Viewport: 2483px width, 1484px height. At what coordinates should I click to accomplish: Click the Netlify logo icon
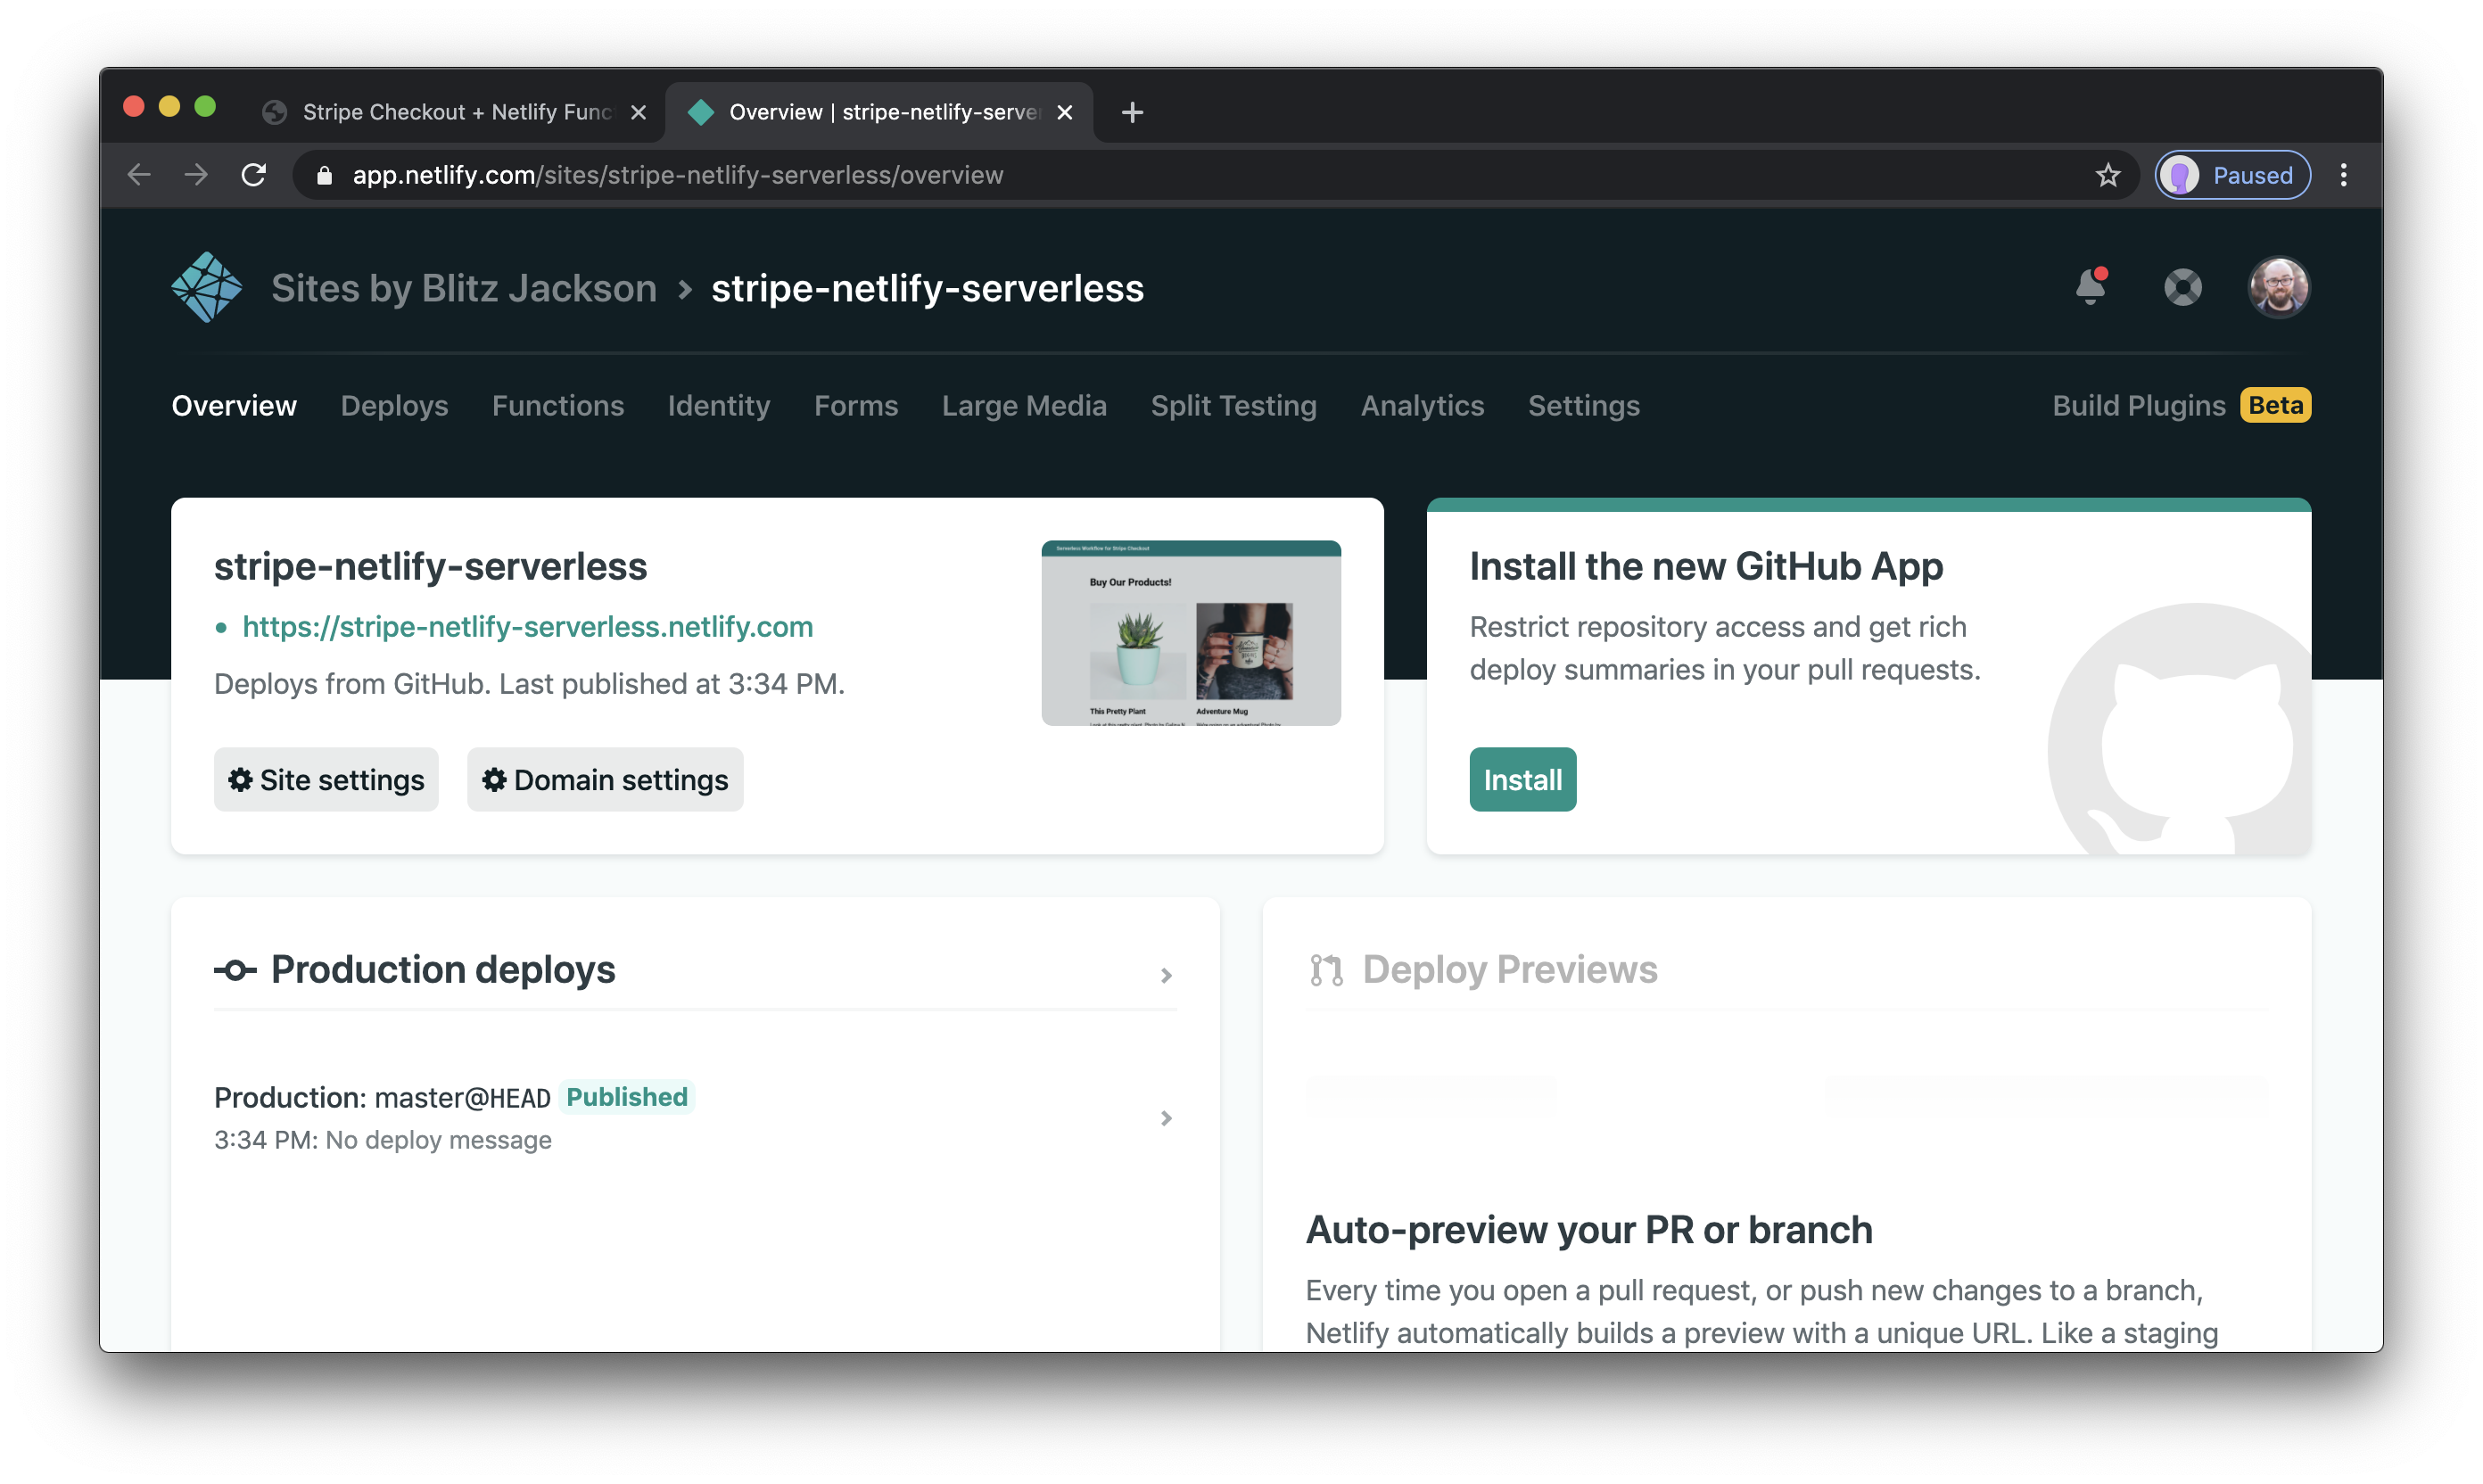tap(206, 288)
